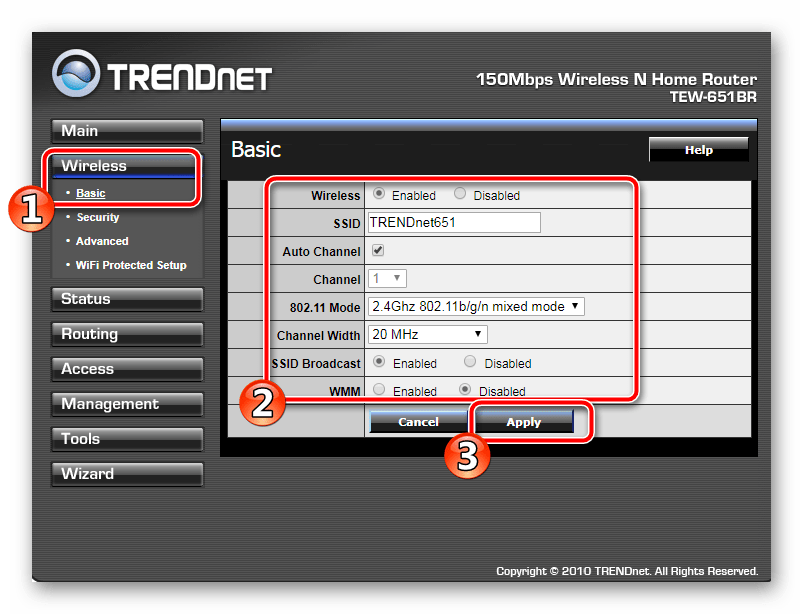The width and height of the screenshot is (803, 614).
Task: Open the Routing menu section
Action: [127, 334]
